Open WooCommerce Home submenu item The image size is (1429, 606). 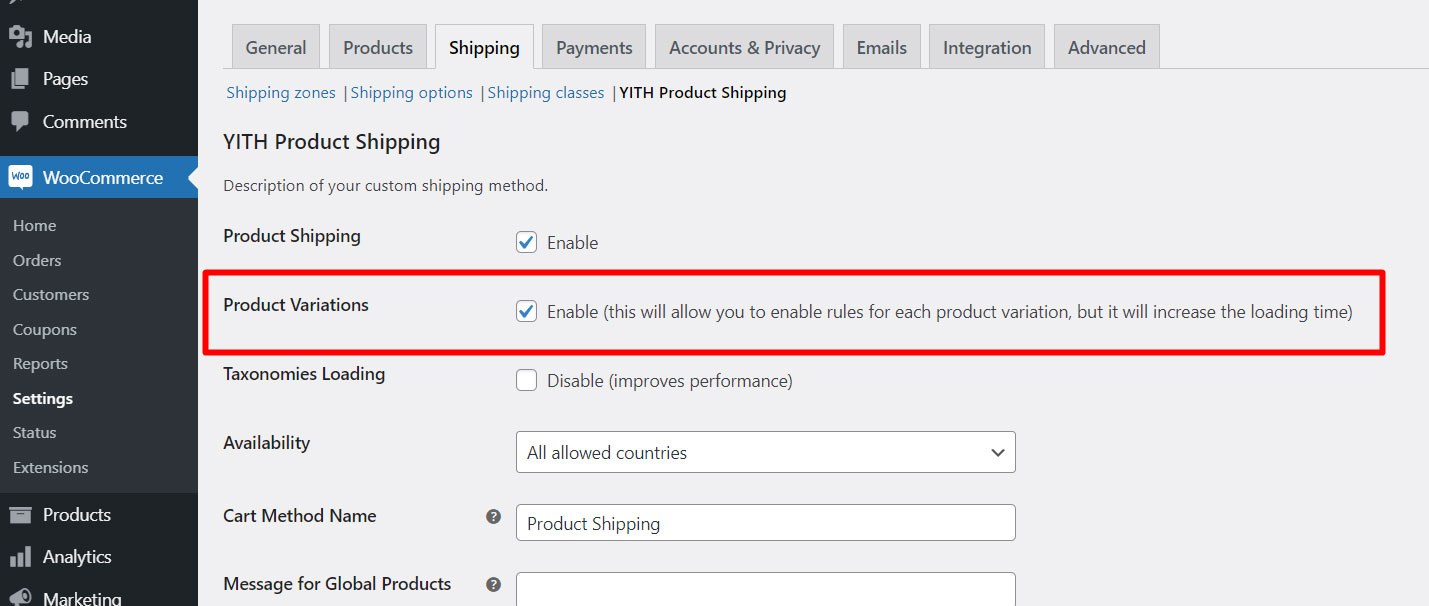point(35,226)
